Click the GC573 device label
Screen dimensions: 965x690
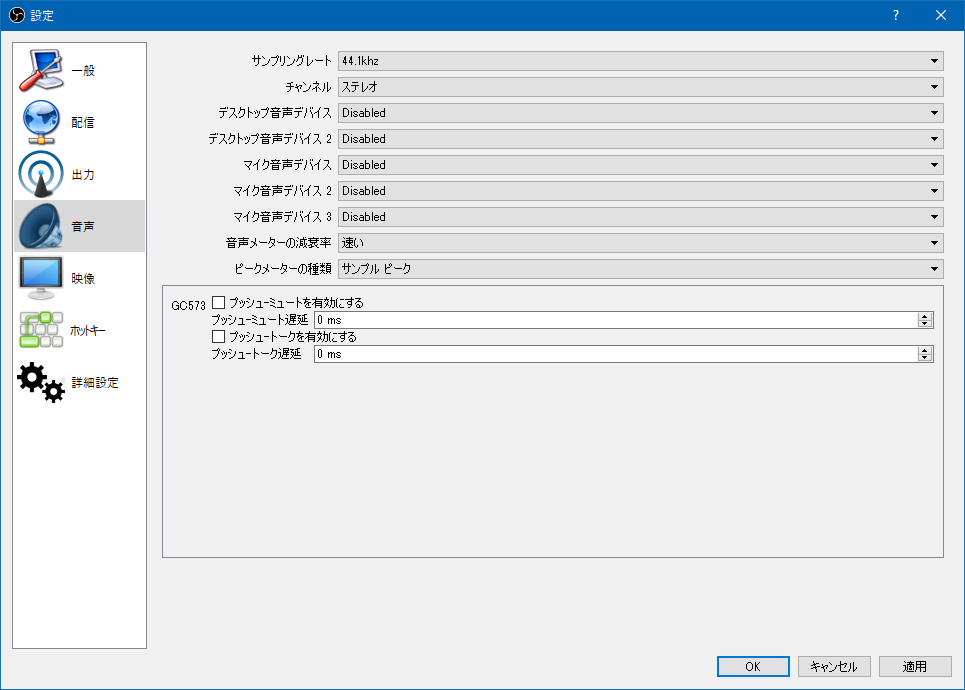pyautogui.click(x=188, y=305)
